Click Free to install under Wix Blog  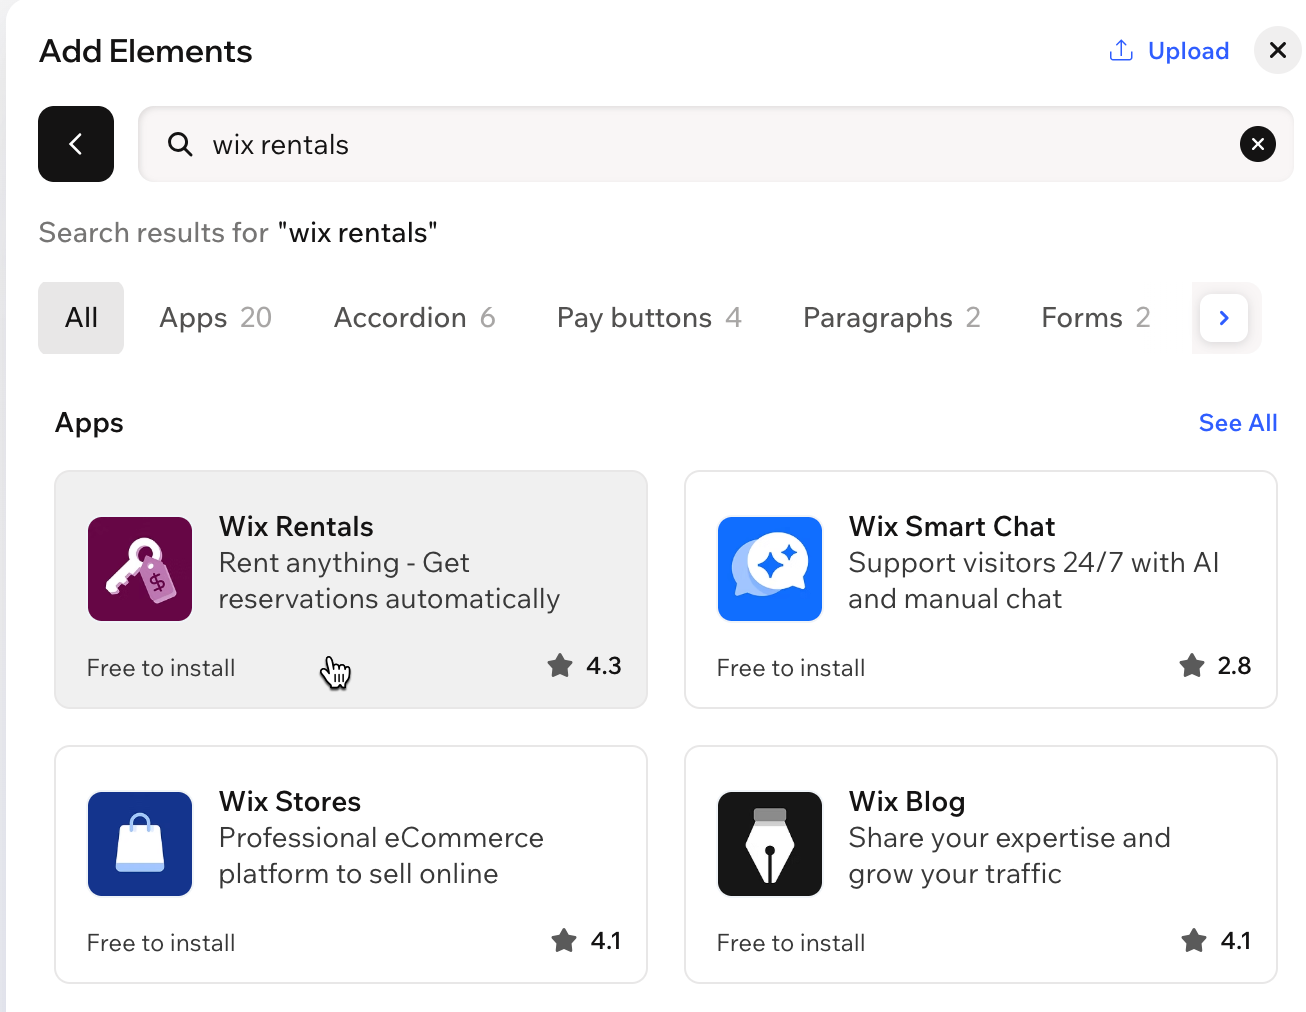[791, 943]
